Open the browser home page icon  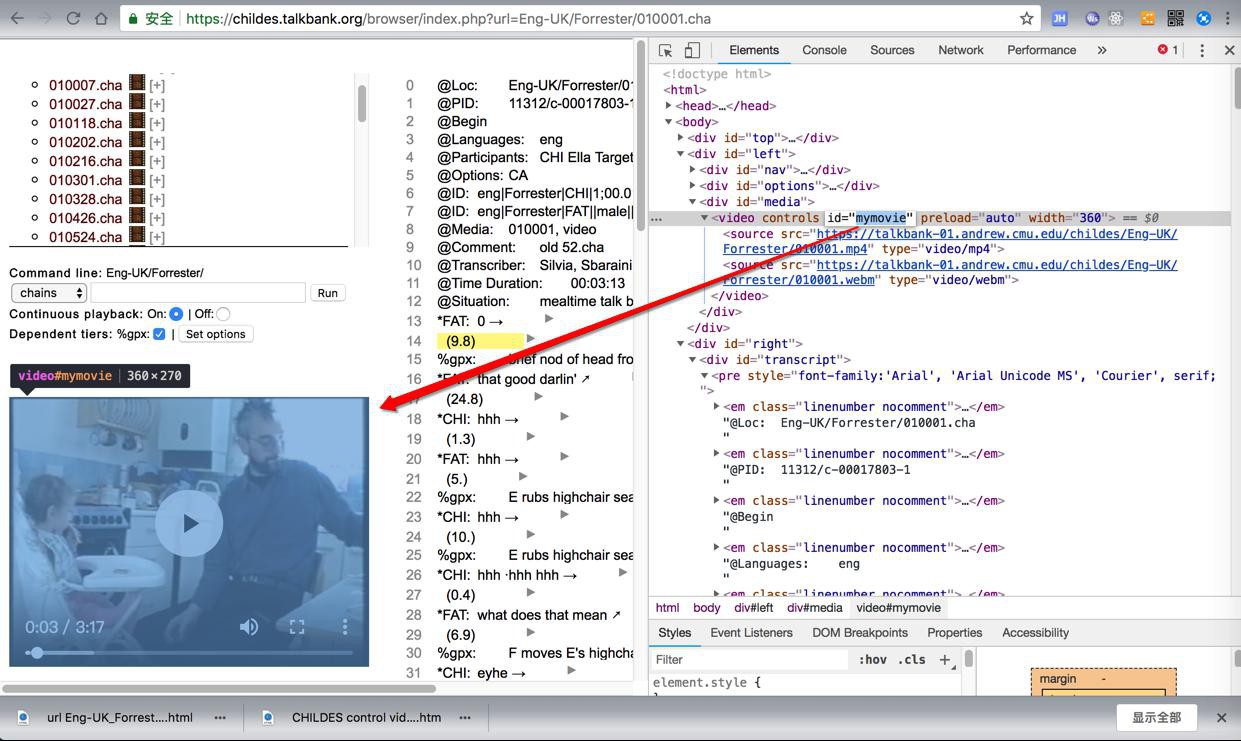pos(101,18)
